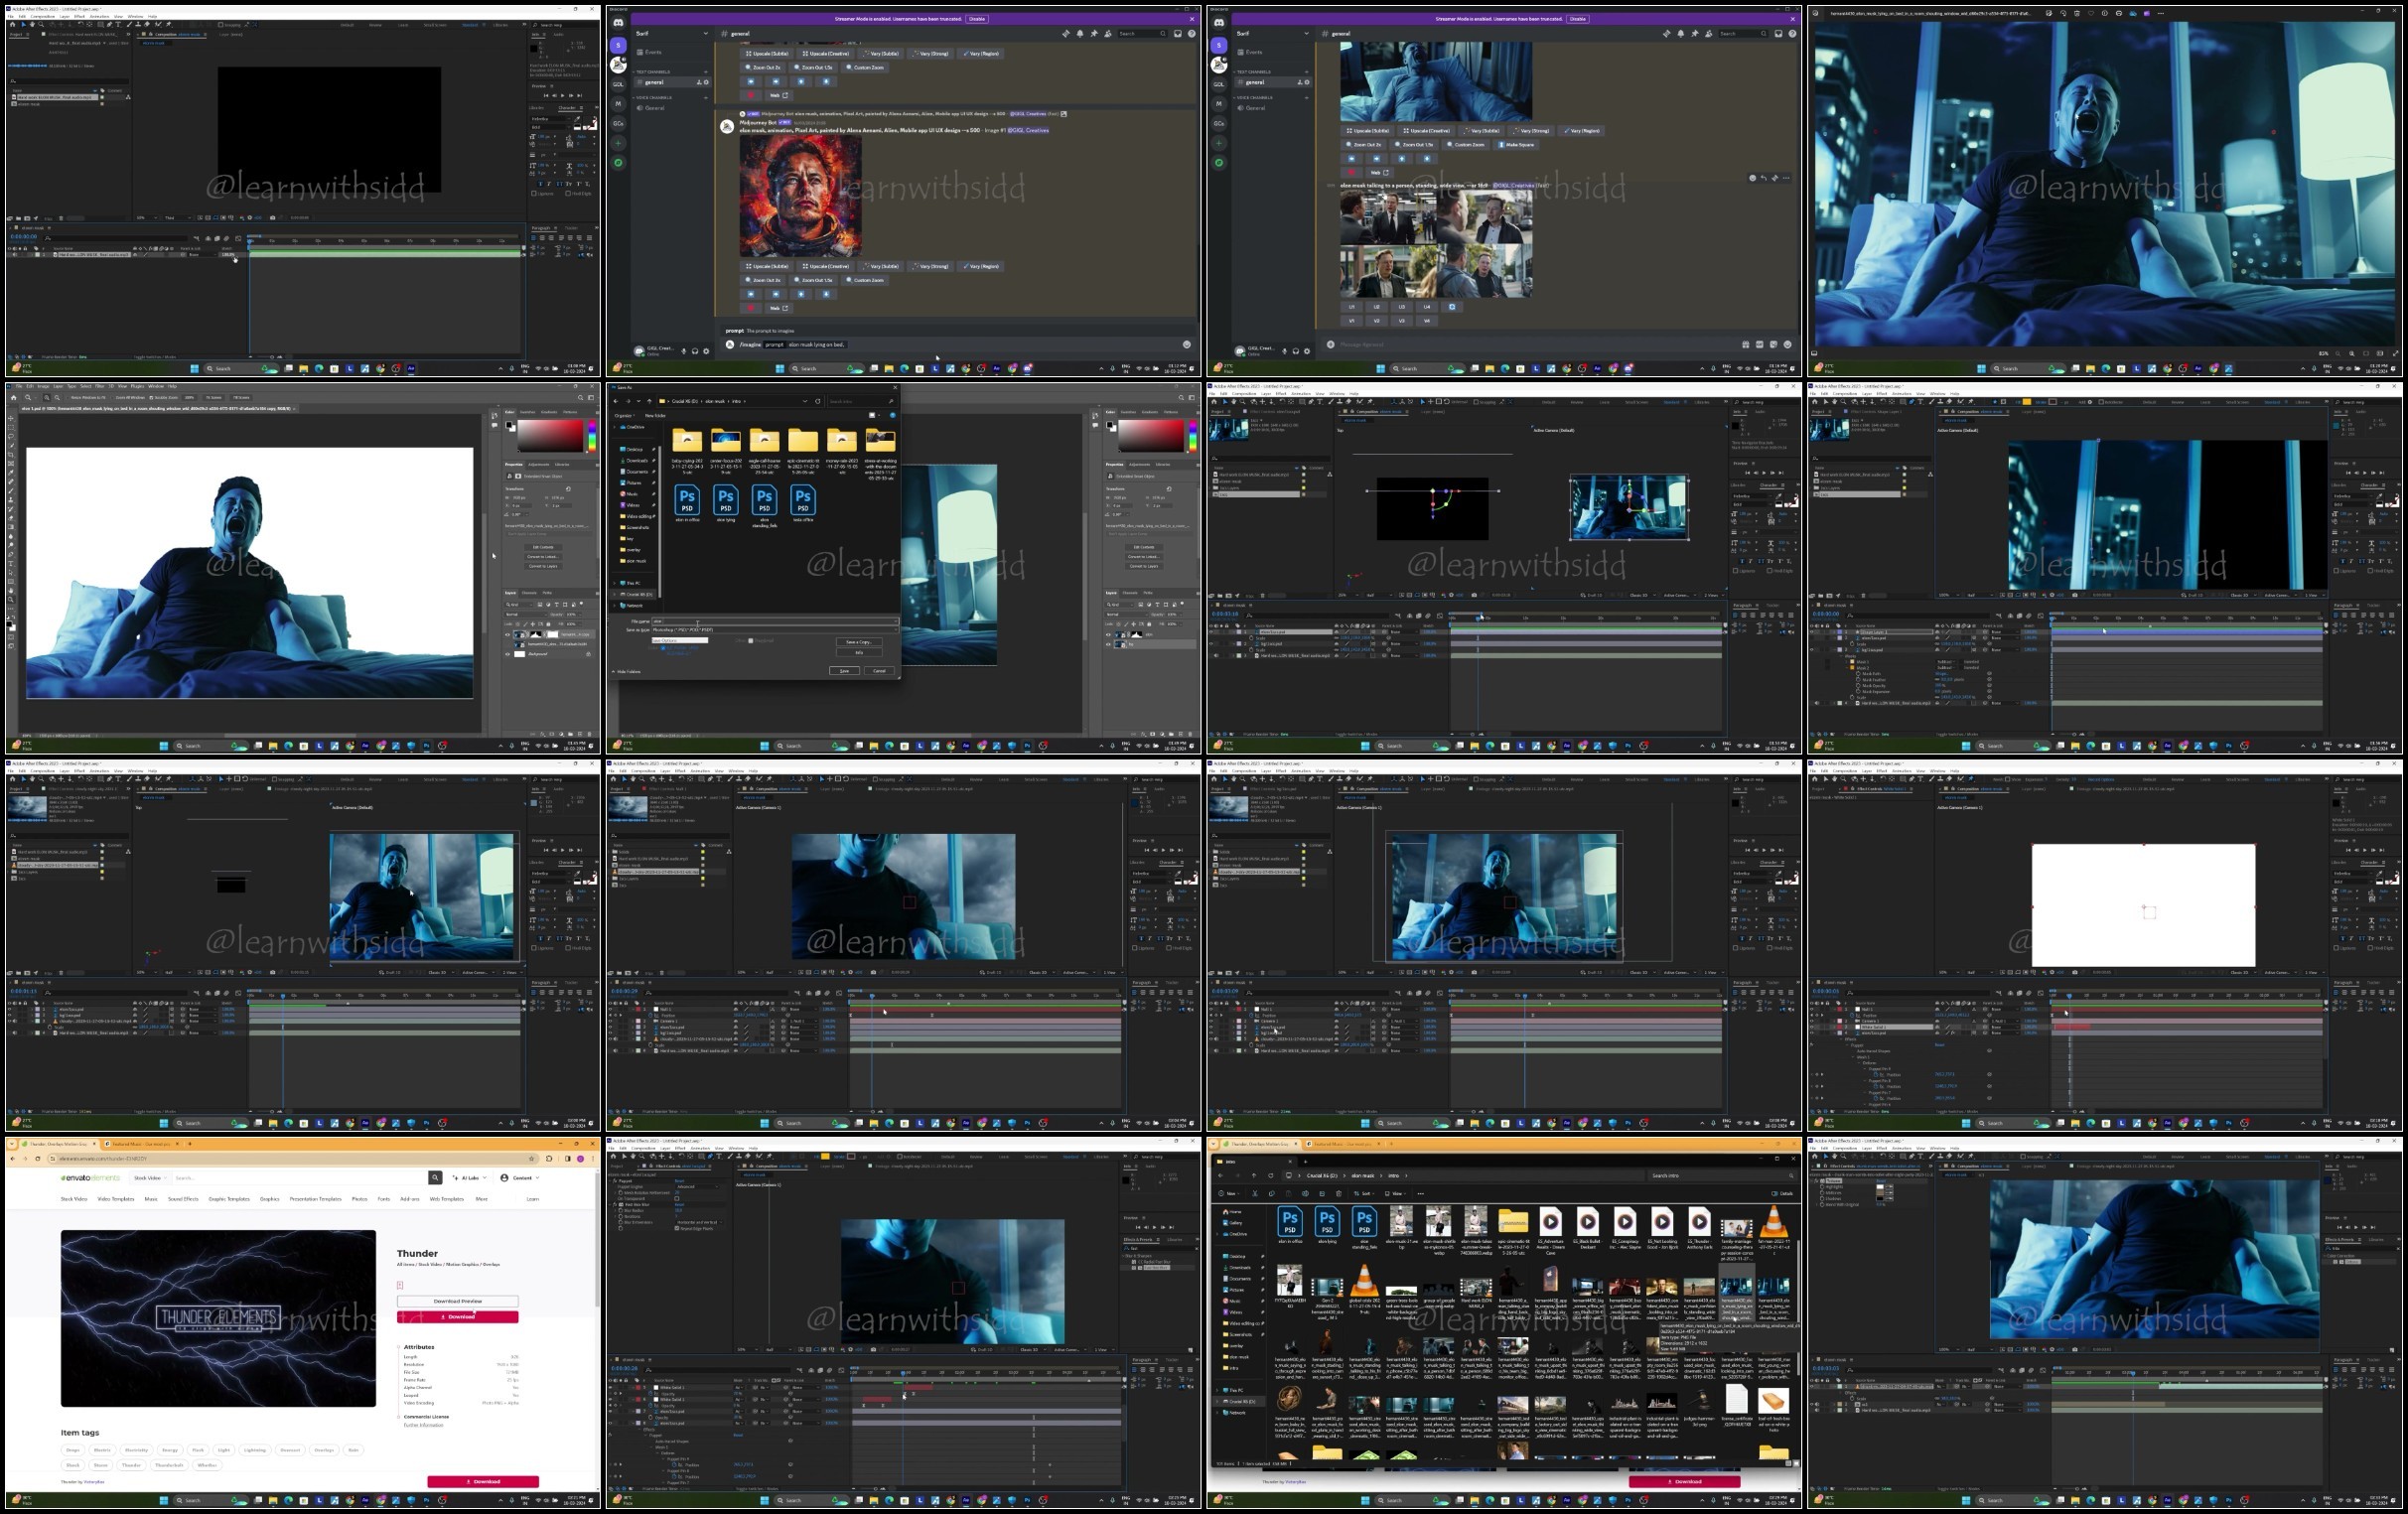Image resolution: width=2408 pixels, height=1514 pixels.
Task: Click bookmark star in Envato address bar
Action: pos(532,1159)
